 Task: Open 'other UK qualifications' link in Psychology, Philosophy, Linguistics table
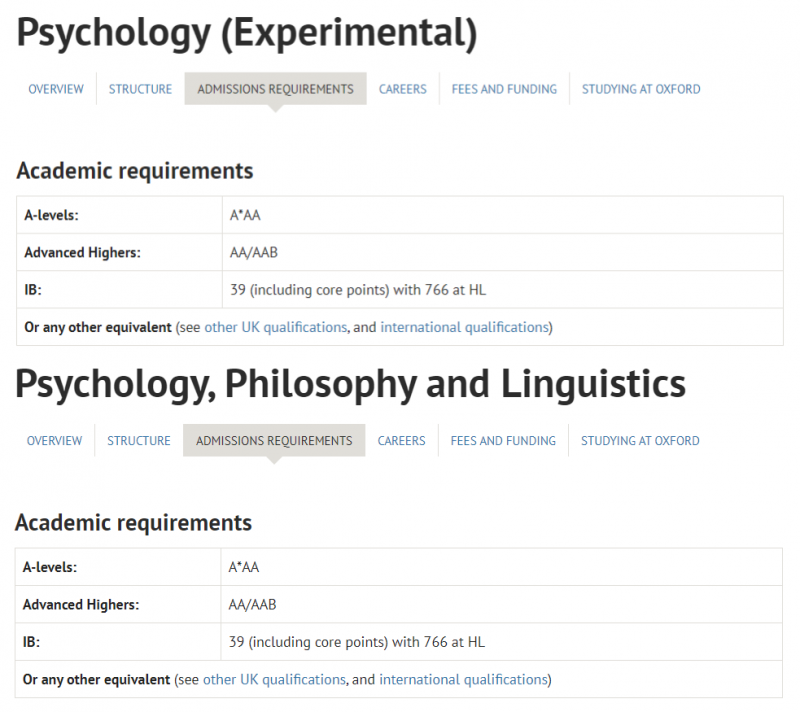(274, 680)
